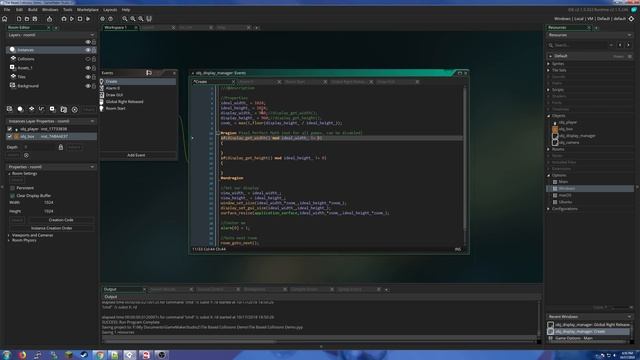Click the Creation Code button
Viewport: 640px width, 360px height.
61,220
